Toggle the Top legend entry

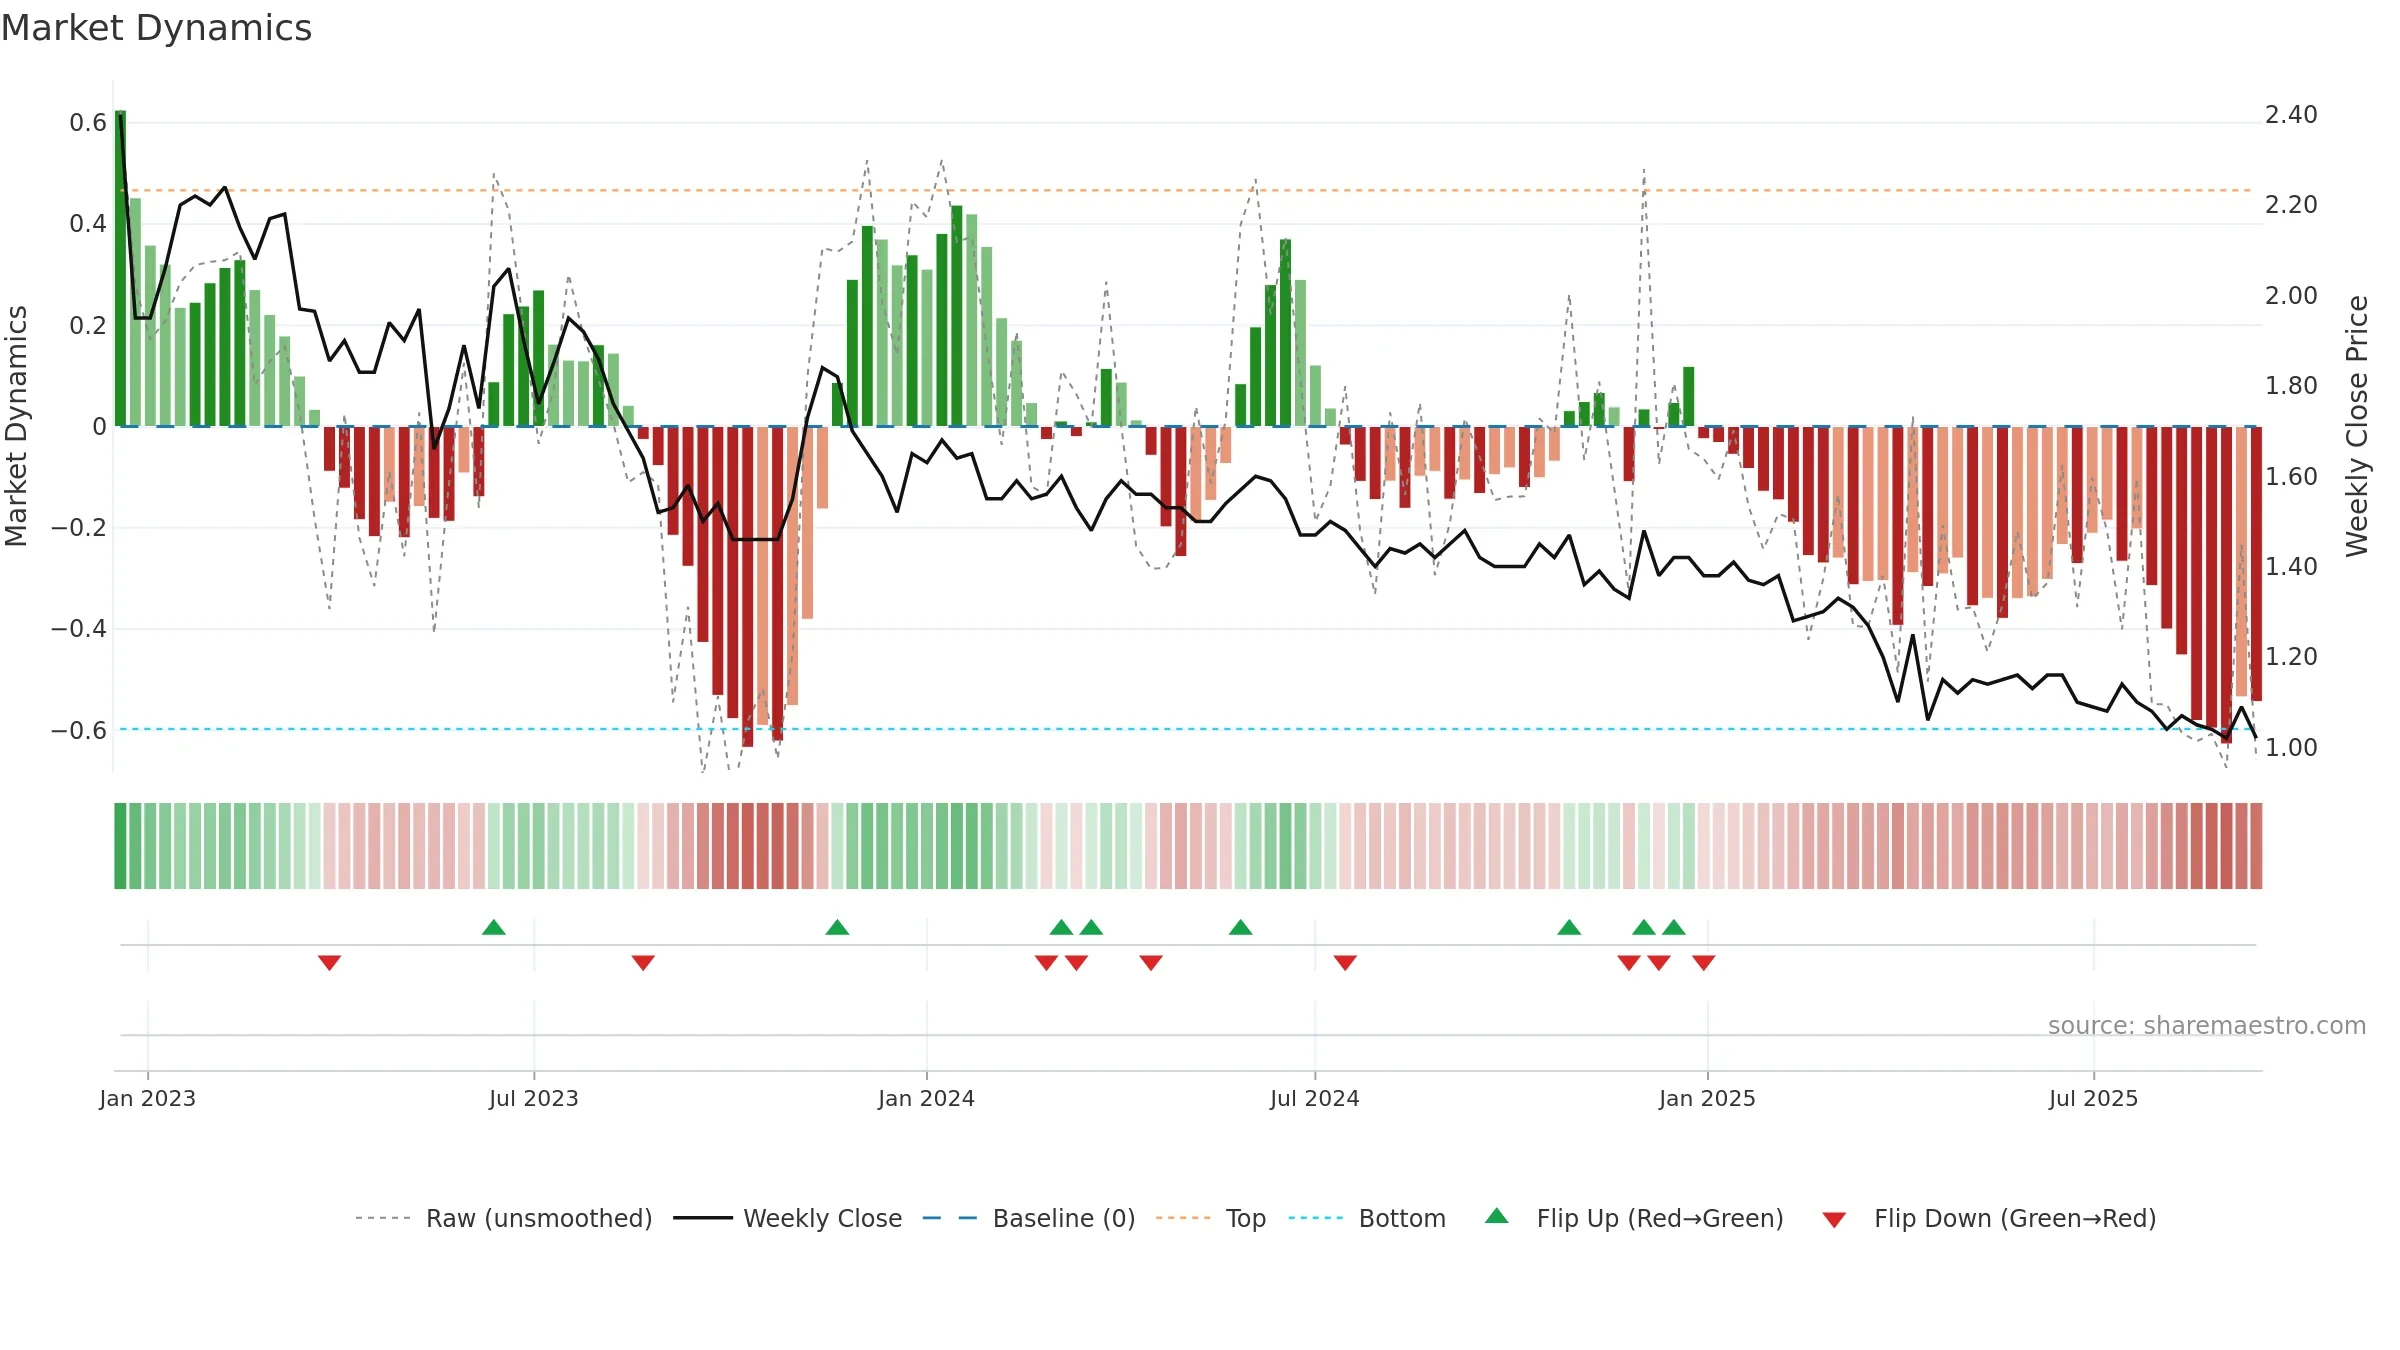(1211, 1218)
